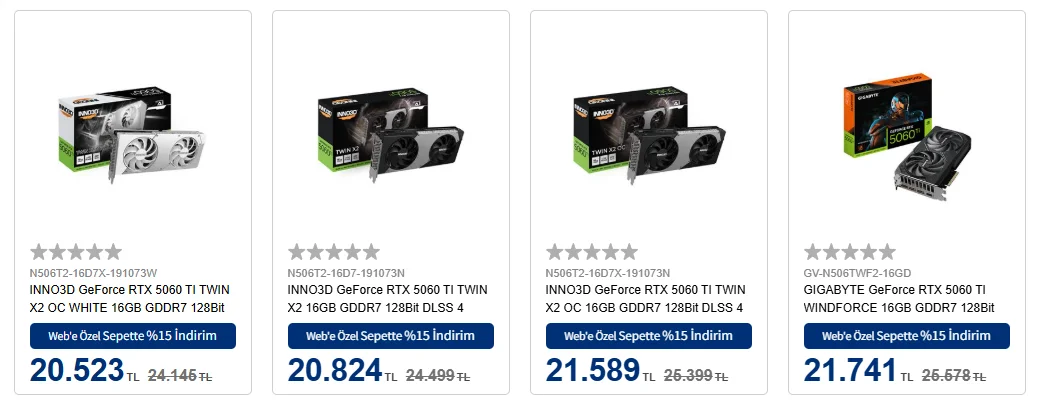This screenshot has width=1041, height=402.
Task: Click the star rating of INNO3D WHITE card
Action: [x=76, y=252]
